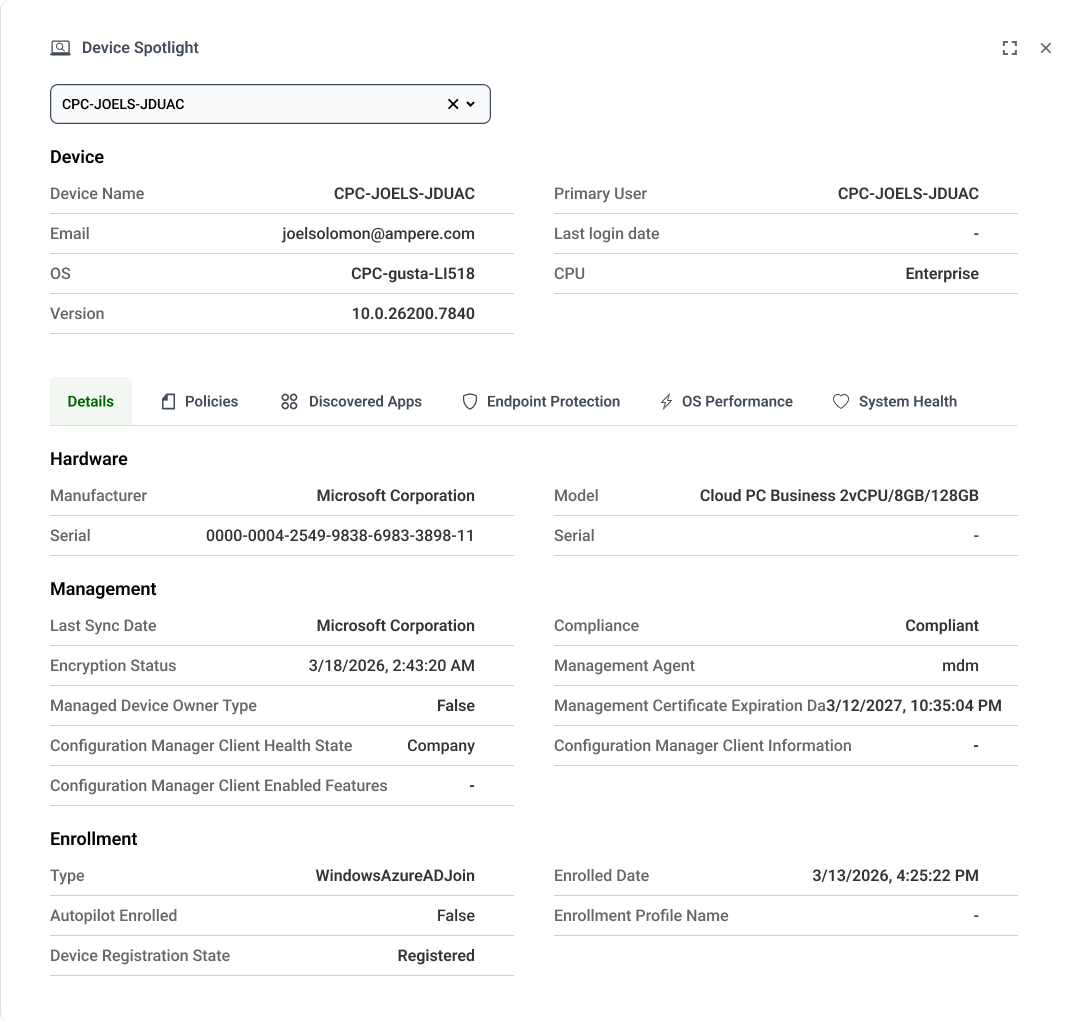Open the device selector chevron arrow
This screenshot has height=1022, width=1068.
click(471, 104)
